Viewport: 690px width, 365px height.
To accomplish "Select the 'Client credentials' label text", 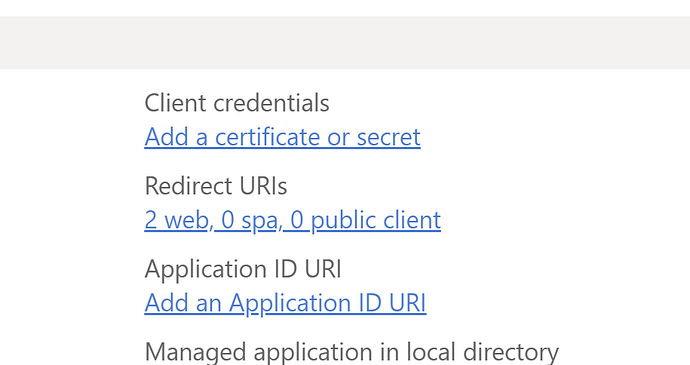I will (x=237, y=103).
